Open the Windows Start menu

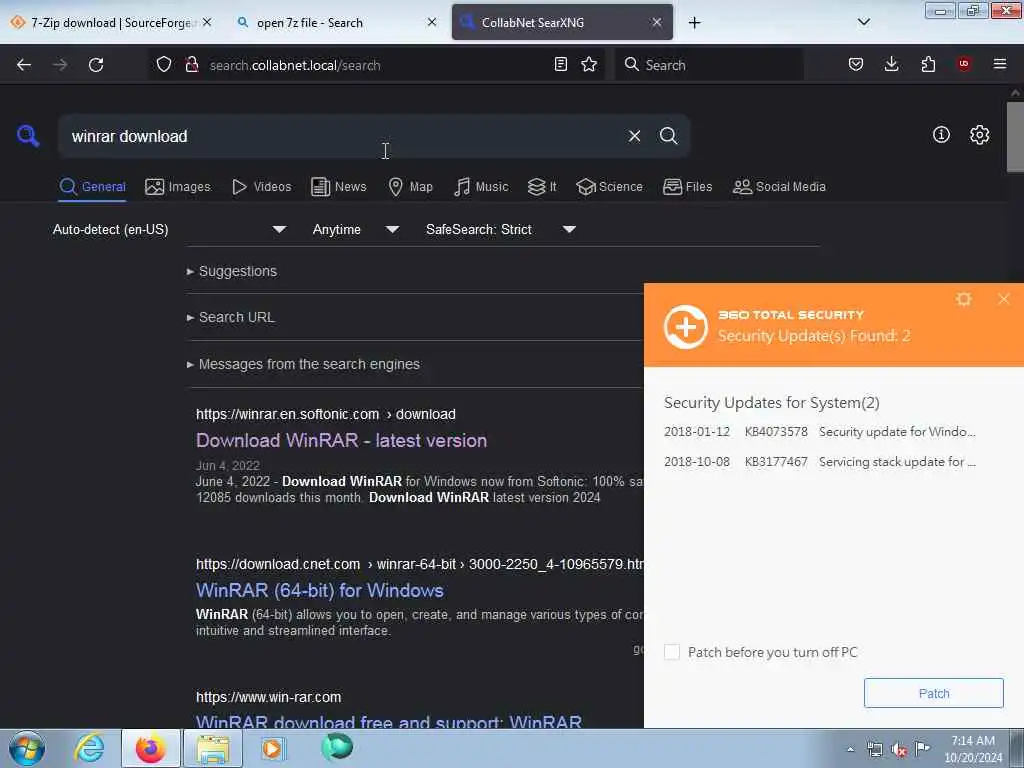pos(27,748)
